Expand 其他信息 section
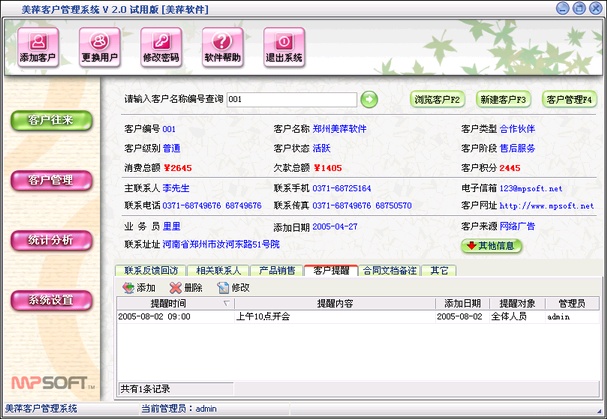Image resolution: width=607 pixels, height=419 pixels. click(492, 244)
